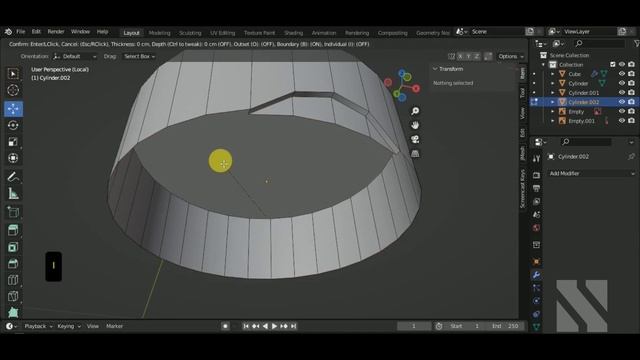
Task: Select the Scale tool
Action: pyautogui.click(x=13, y=142)
